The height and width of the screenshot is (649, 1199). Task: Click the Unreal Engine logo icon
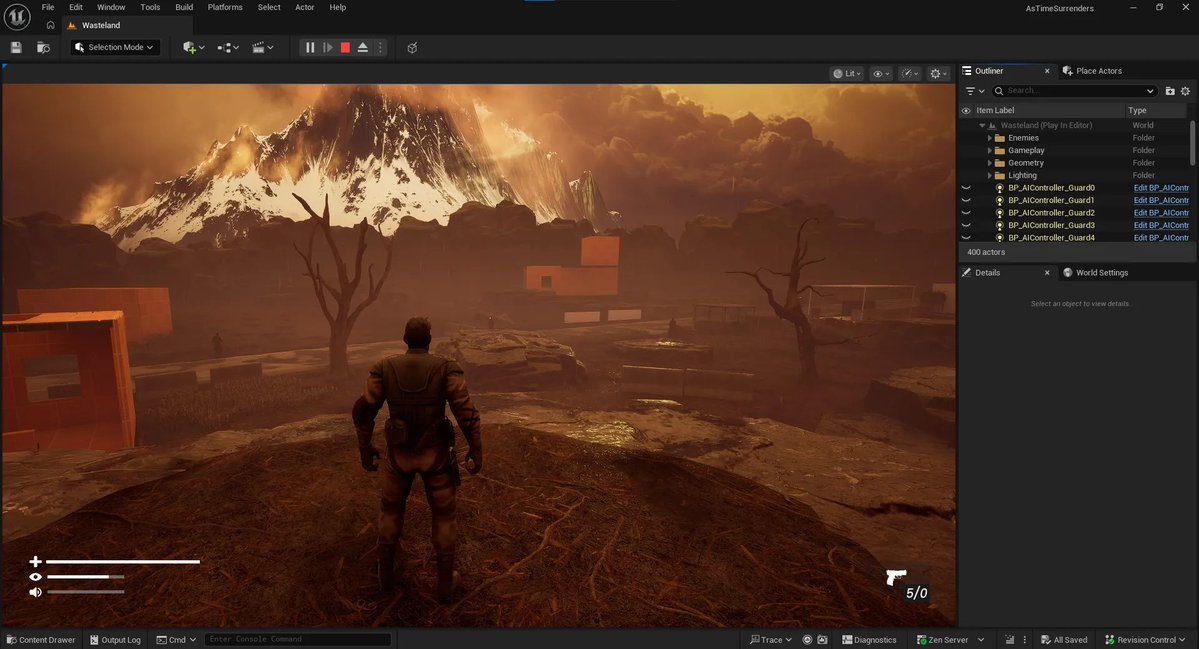[17, 16]
